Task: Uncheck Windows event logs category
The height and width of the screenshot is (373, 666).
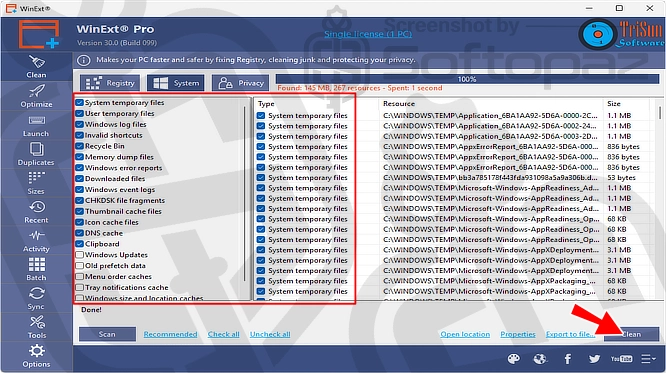Action: point(79,189)
